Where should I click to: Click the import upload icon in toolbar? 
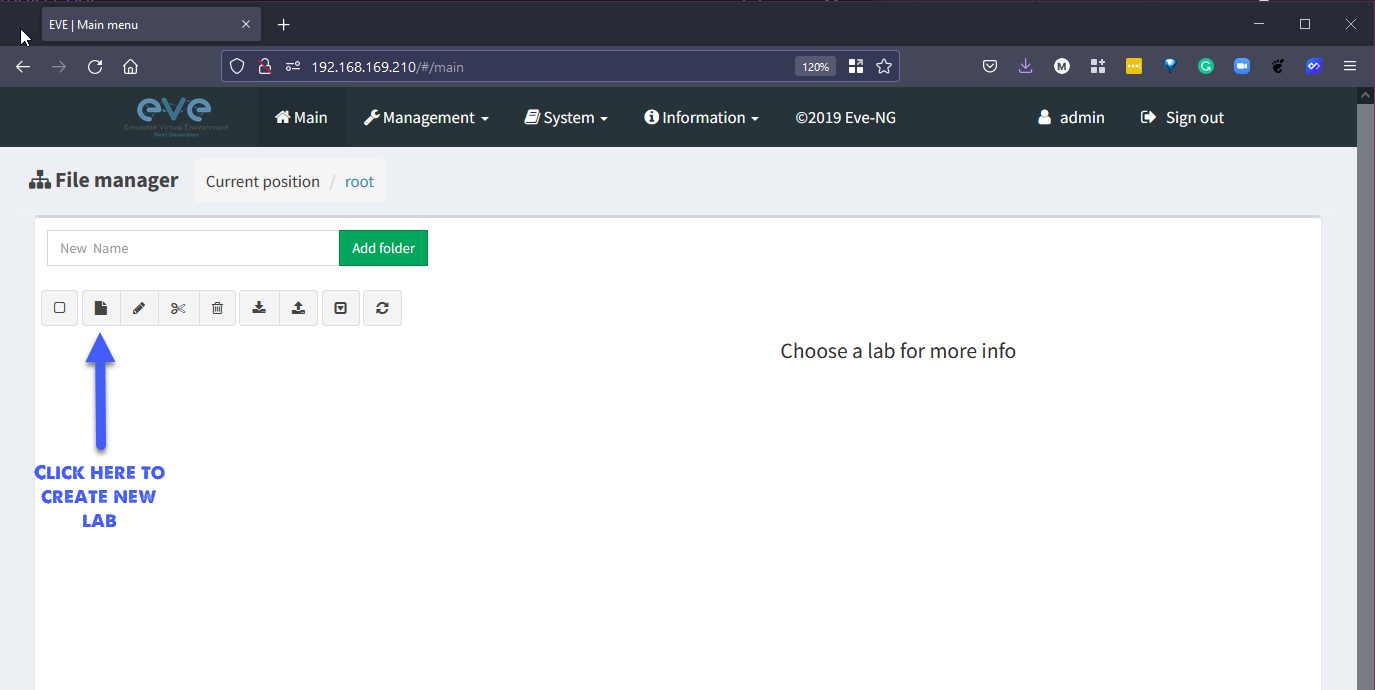pos(298,308)
